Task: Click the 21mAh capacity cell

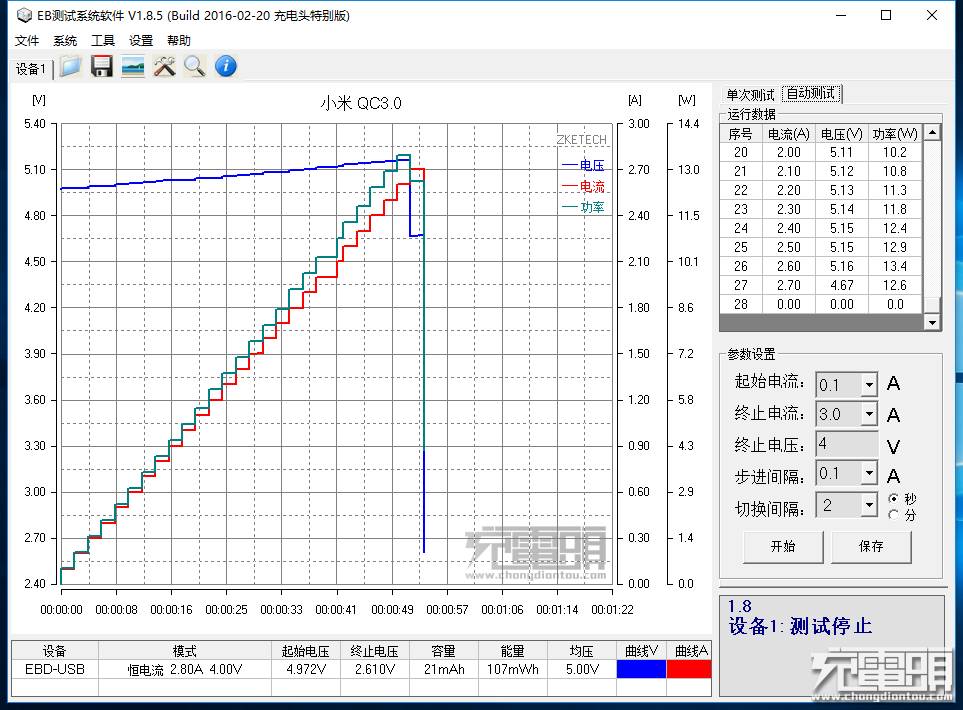Action: 443,669
